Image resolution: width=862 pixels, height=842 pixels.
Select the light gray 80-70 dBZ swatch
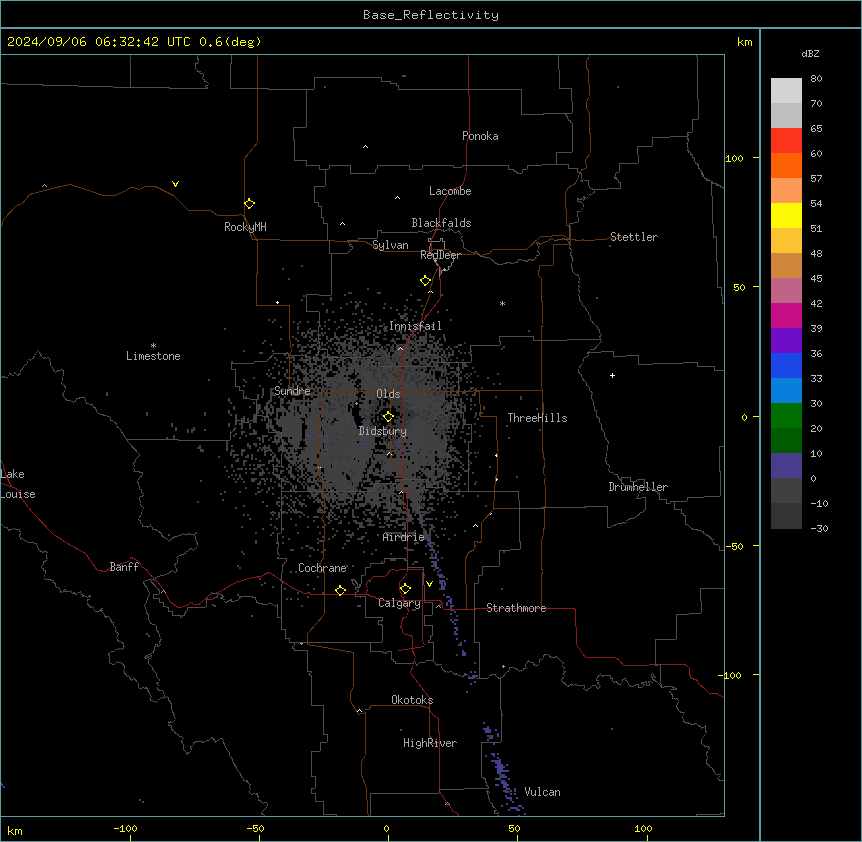click(x=786, y=91)
